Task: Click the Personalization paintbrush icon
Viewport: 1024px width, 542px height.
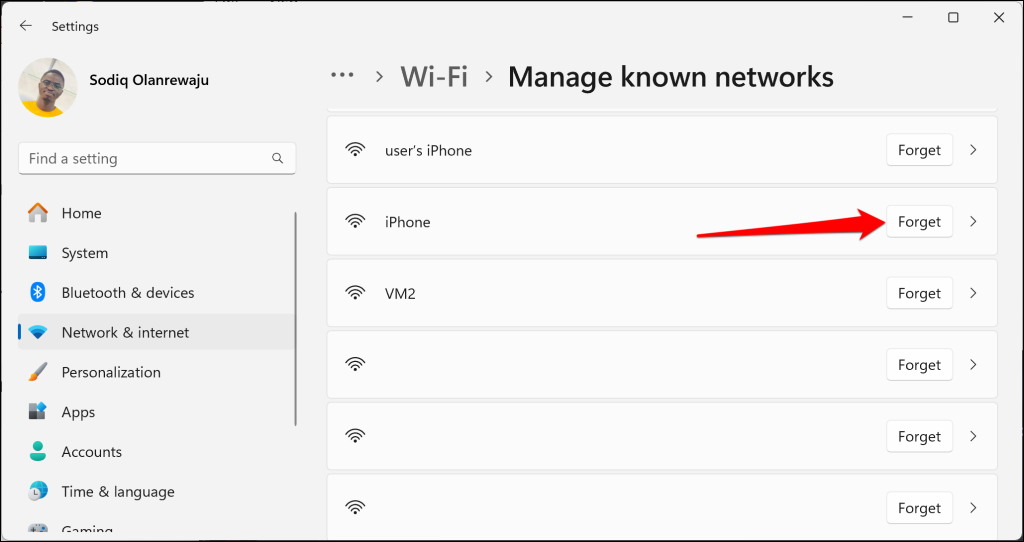Action: click(38, 372)
